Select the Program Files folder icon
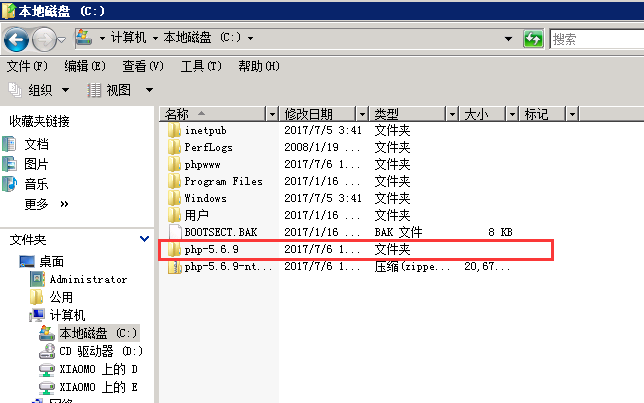The image size is (644, 403). tap(174, 181)
